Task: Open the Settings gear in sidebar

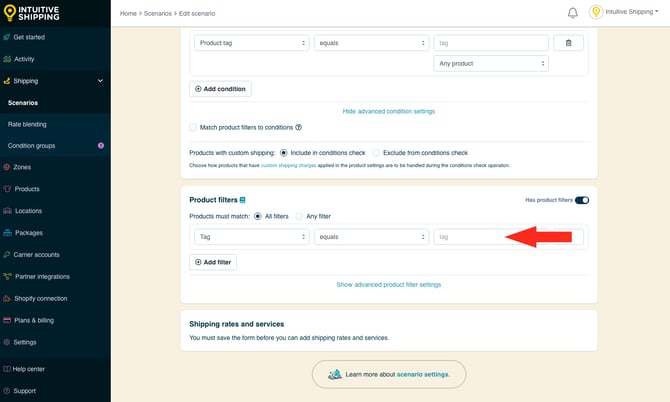Action: (x=25, y=342)
